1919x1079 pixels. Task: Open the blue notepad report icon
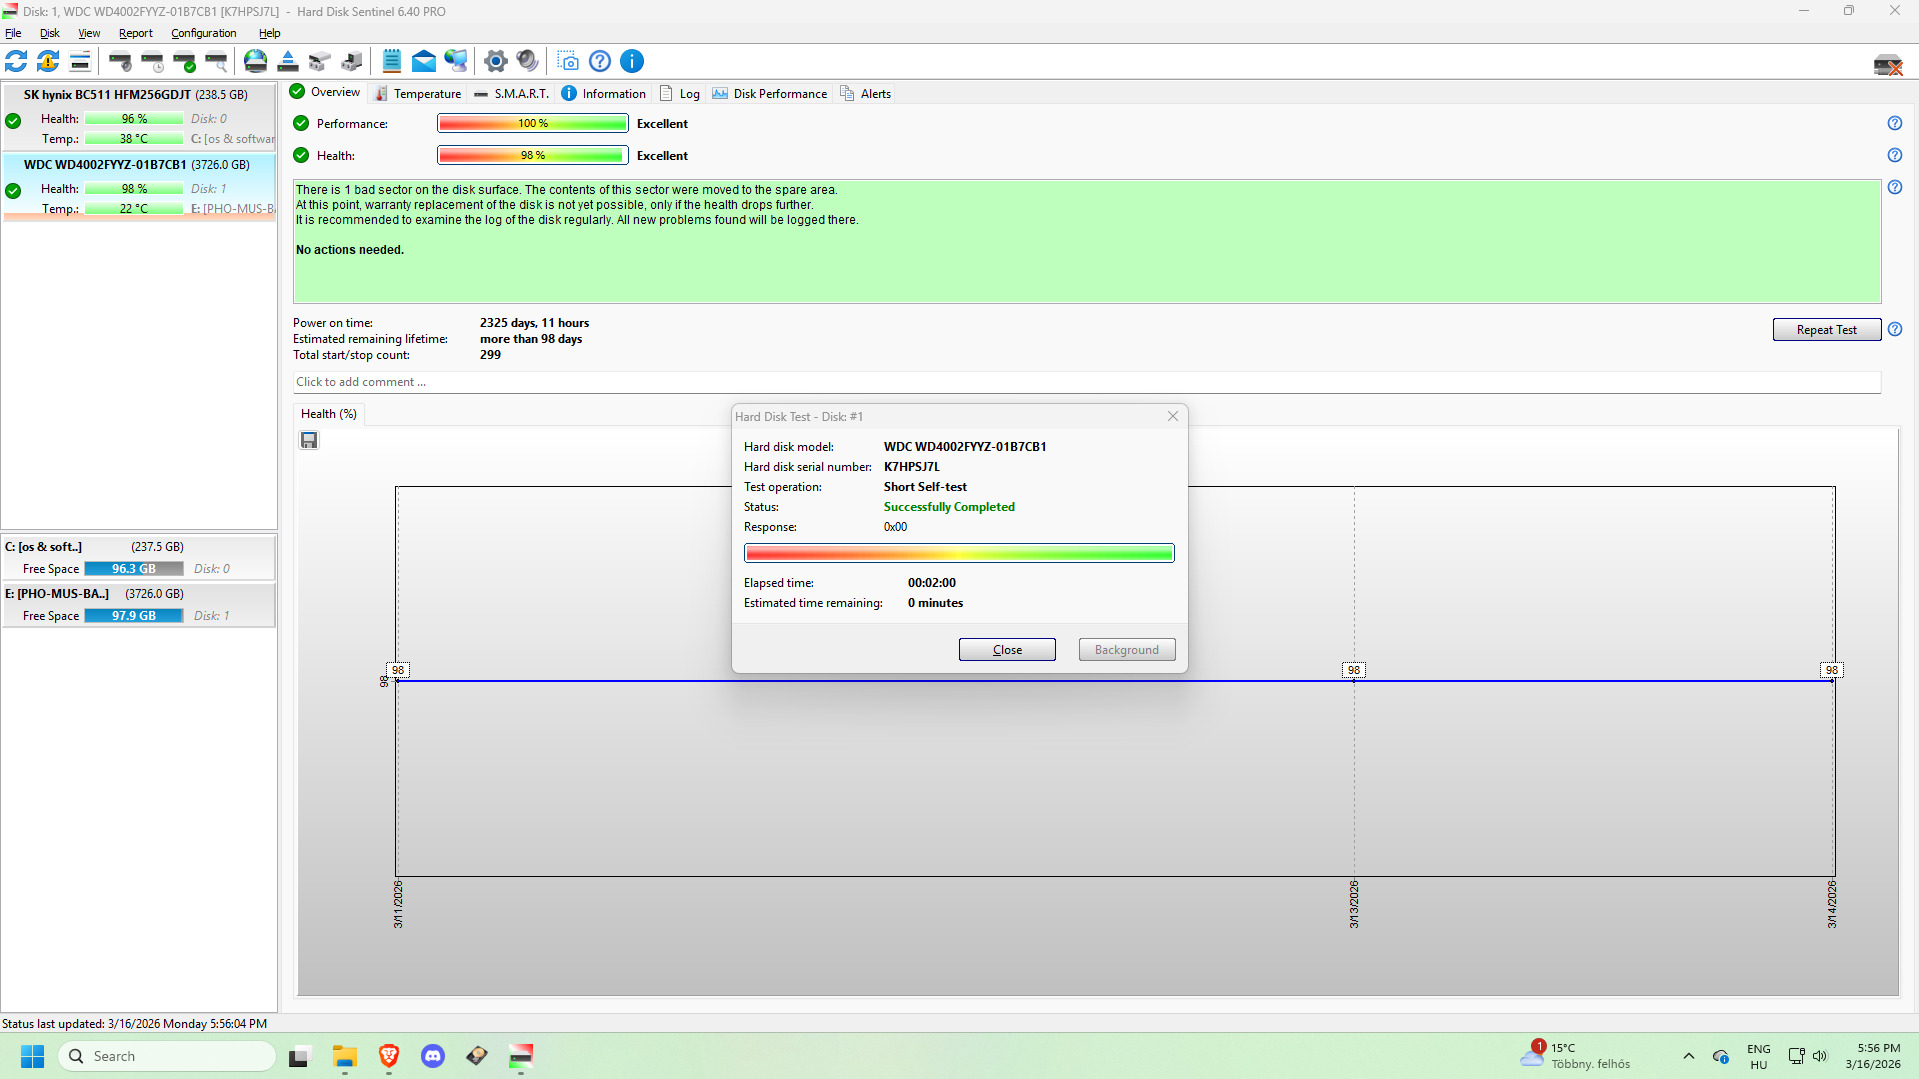click(392, 61)
